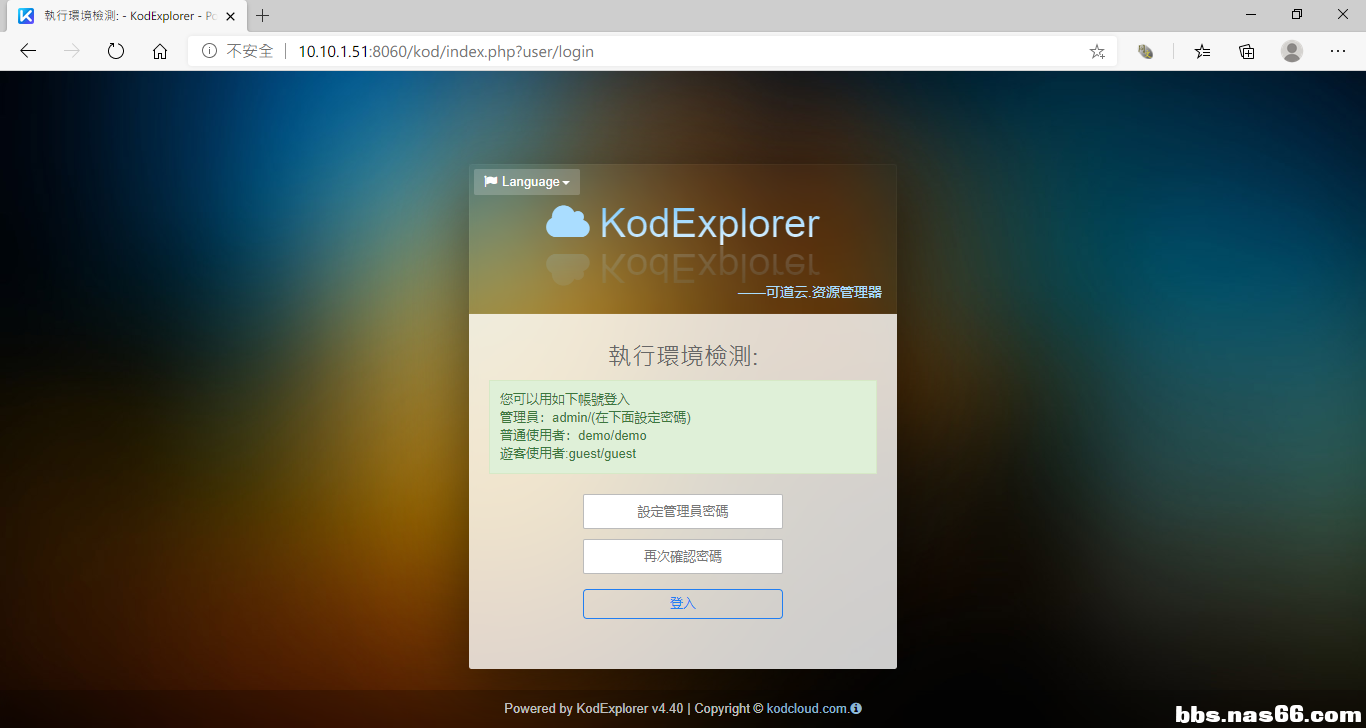Focus the 設定管理員密碼 password field
The width and height of the screenshot is (1366, 728).
[x=683, y=511]
